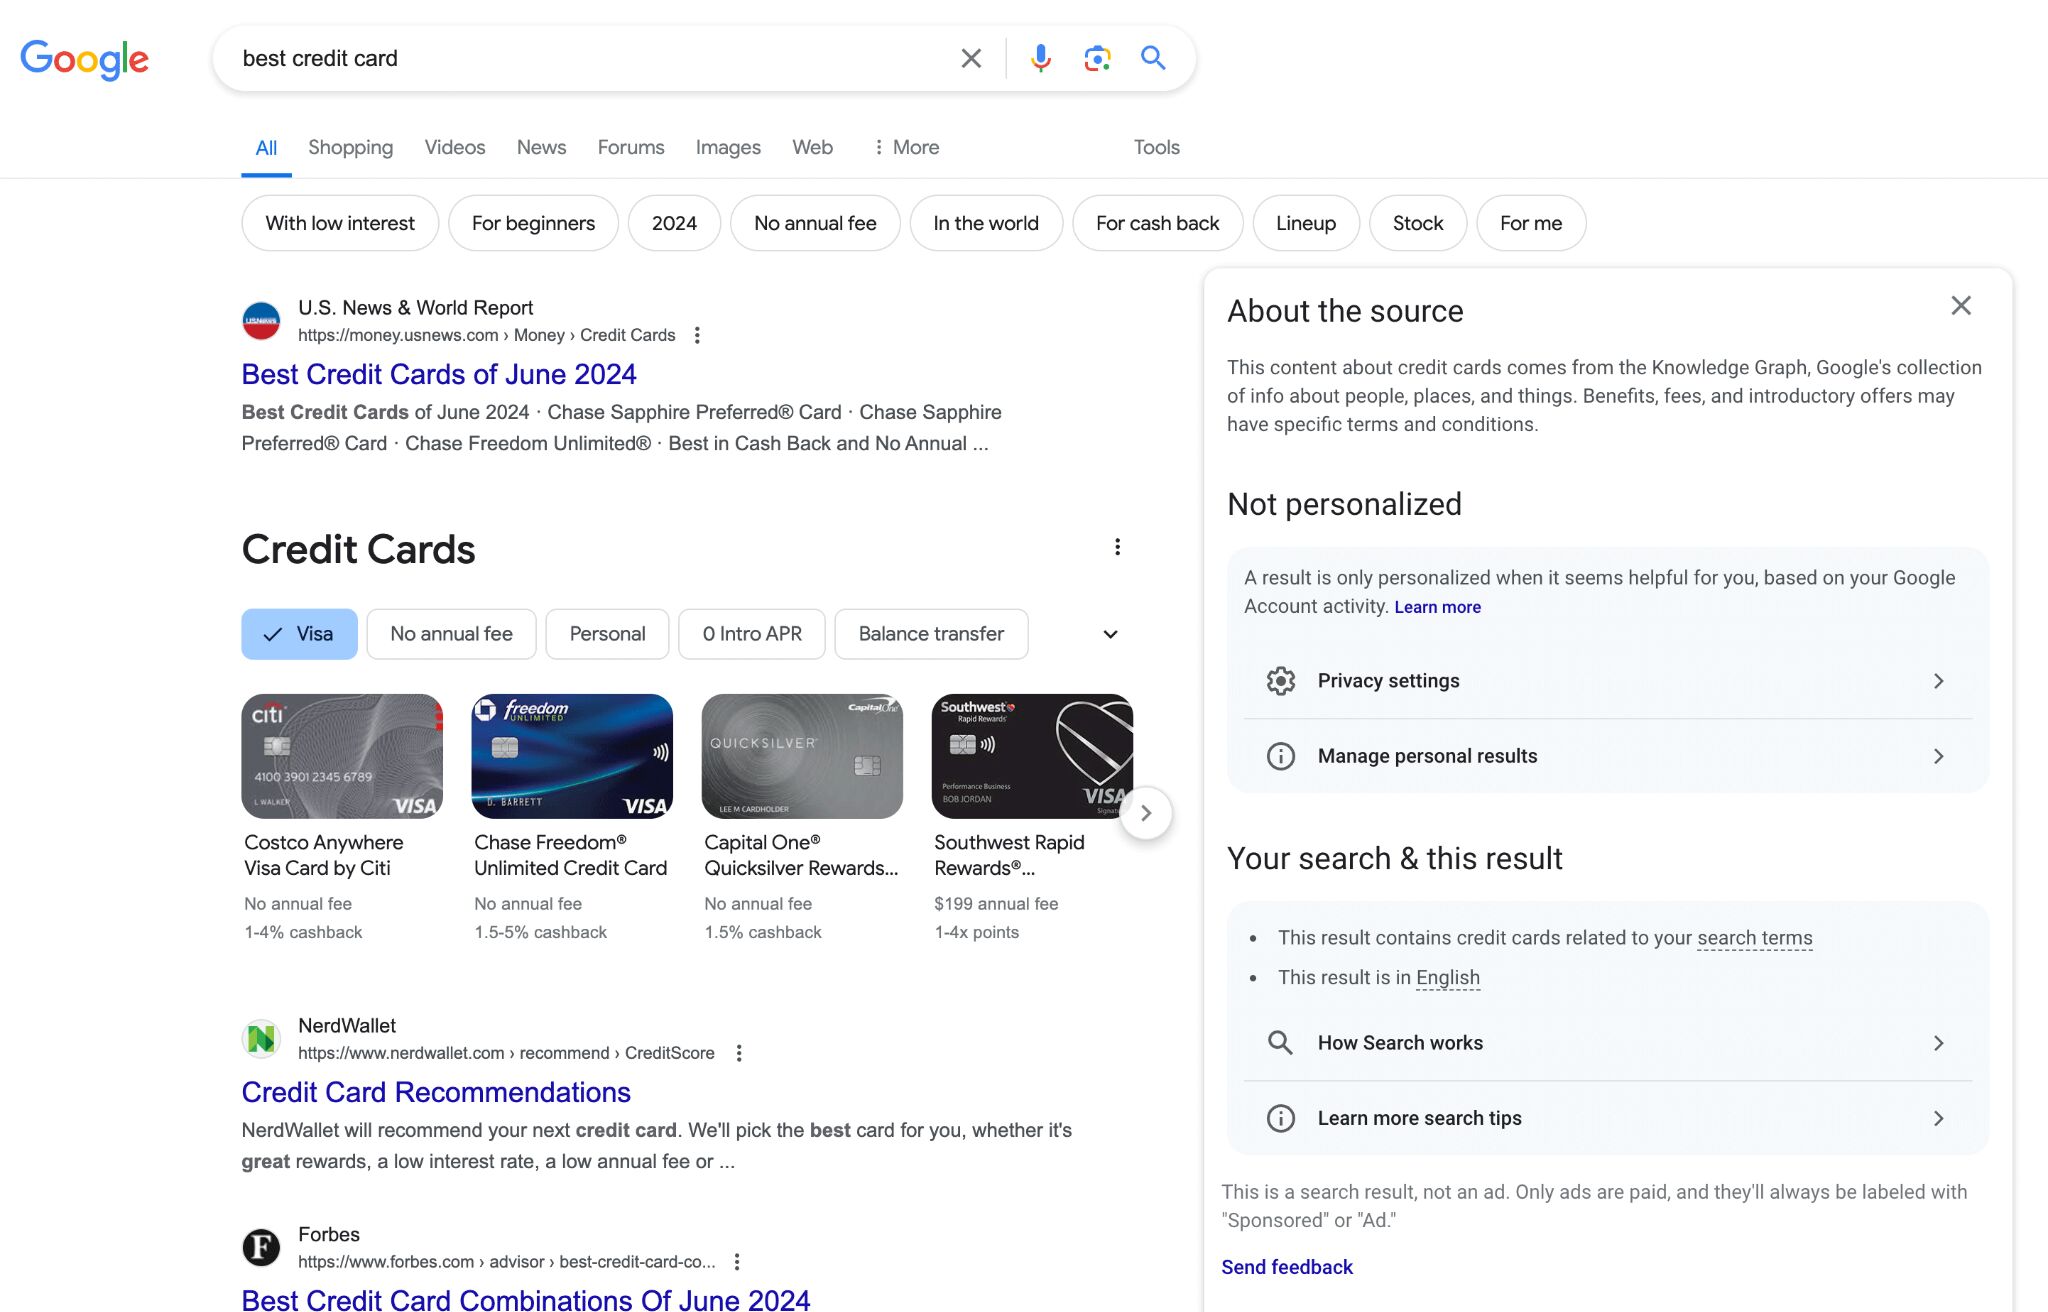Click the Google microphone search icon
Viewport: 2048px width, 1312px height.
pos(1042,58)
